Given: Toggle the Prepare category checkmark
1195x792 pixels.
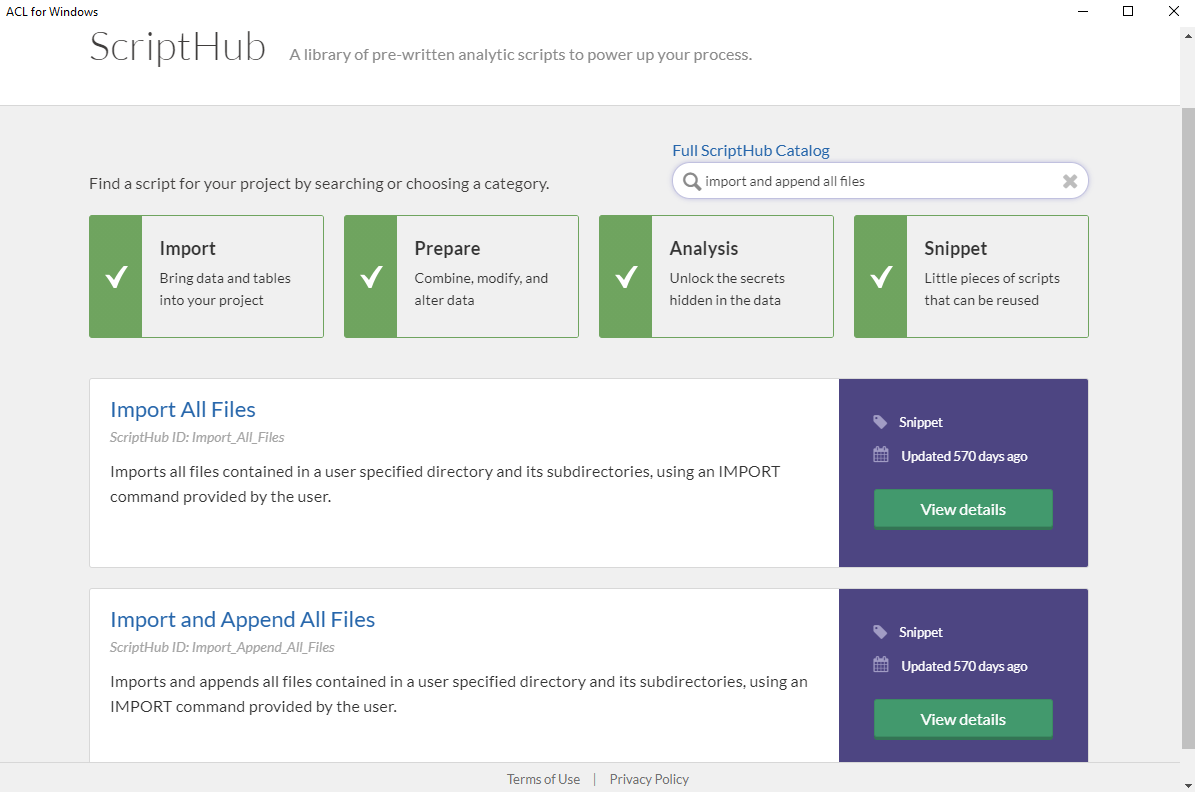Looking at the screenshot, I should pyautogui.click(x=371, y=277).
